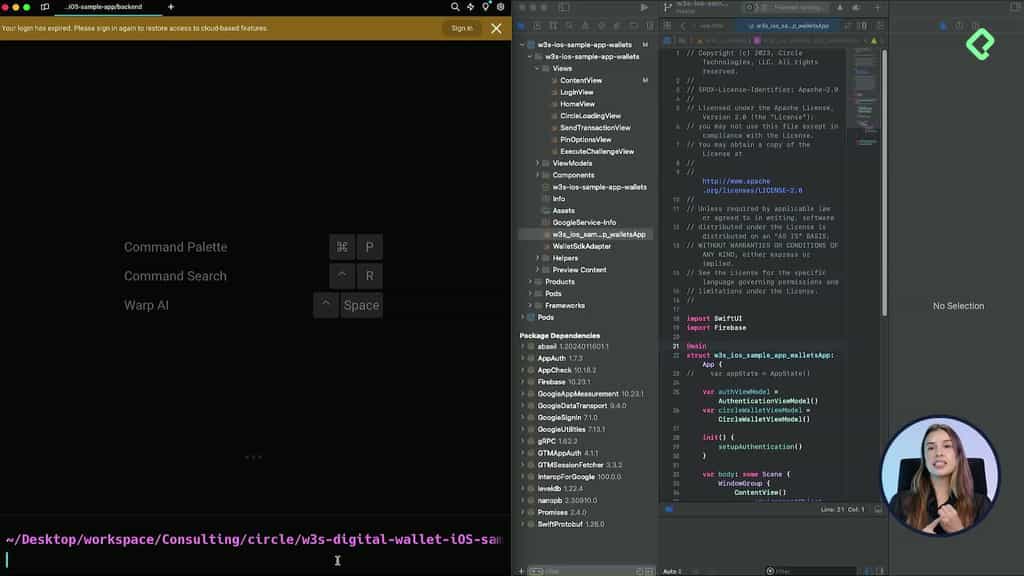
Task: Run the app using the Play button
Action: point(644,8)
